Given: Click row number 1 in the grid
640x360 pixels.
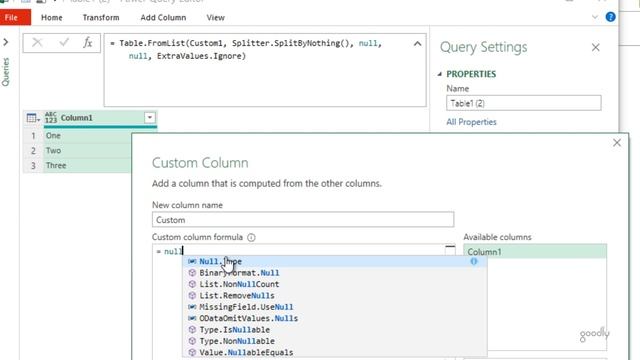Looking at the screenshot, I should (33, 136).
